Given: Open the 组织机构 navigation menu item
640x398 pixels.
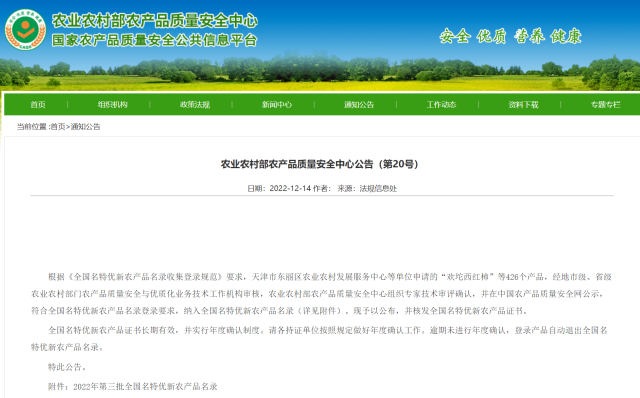Looking at the screenshot, I should coord(113,105).
